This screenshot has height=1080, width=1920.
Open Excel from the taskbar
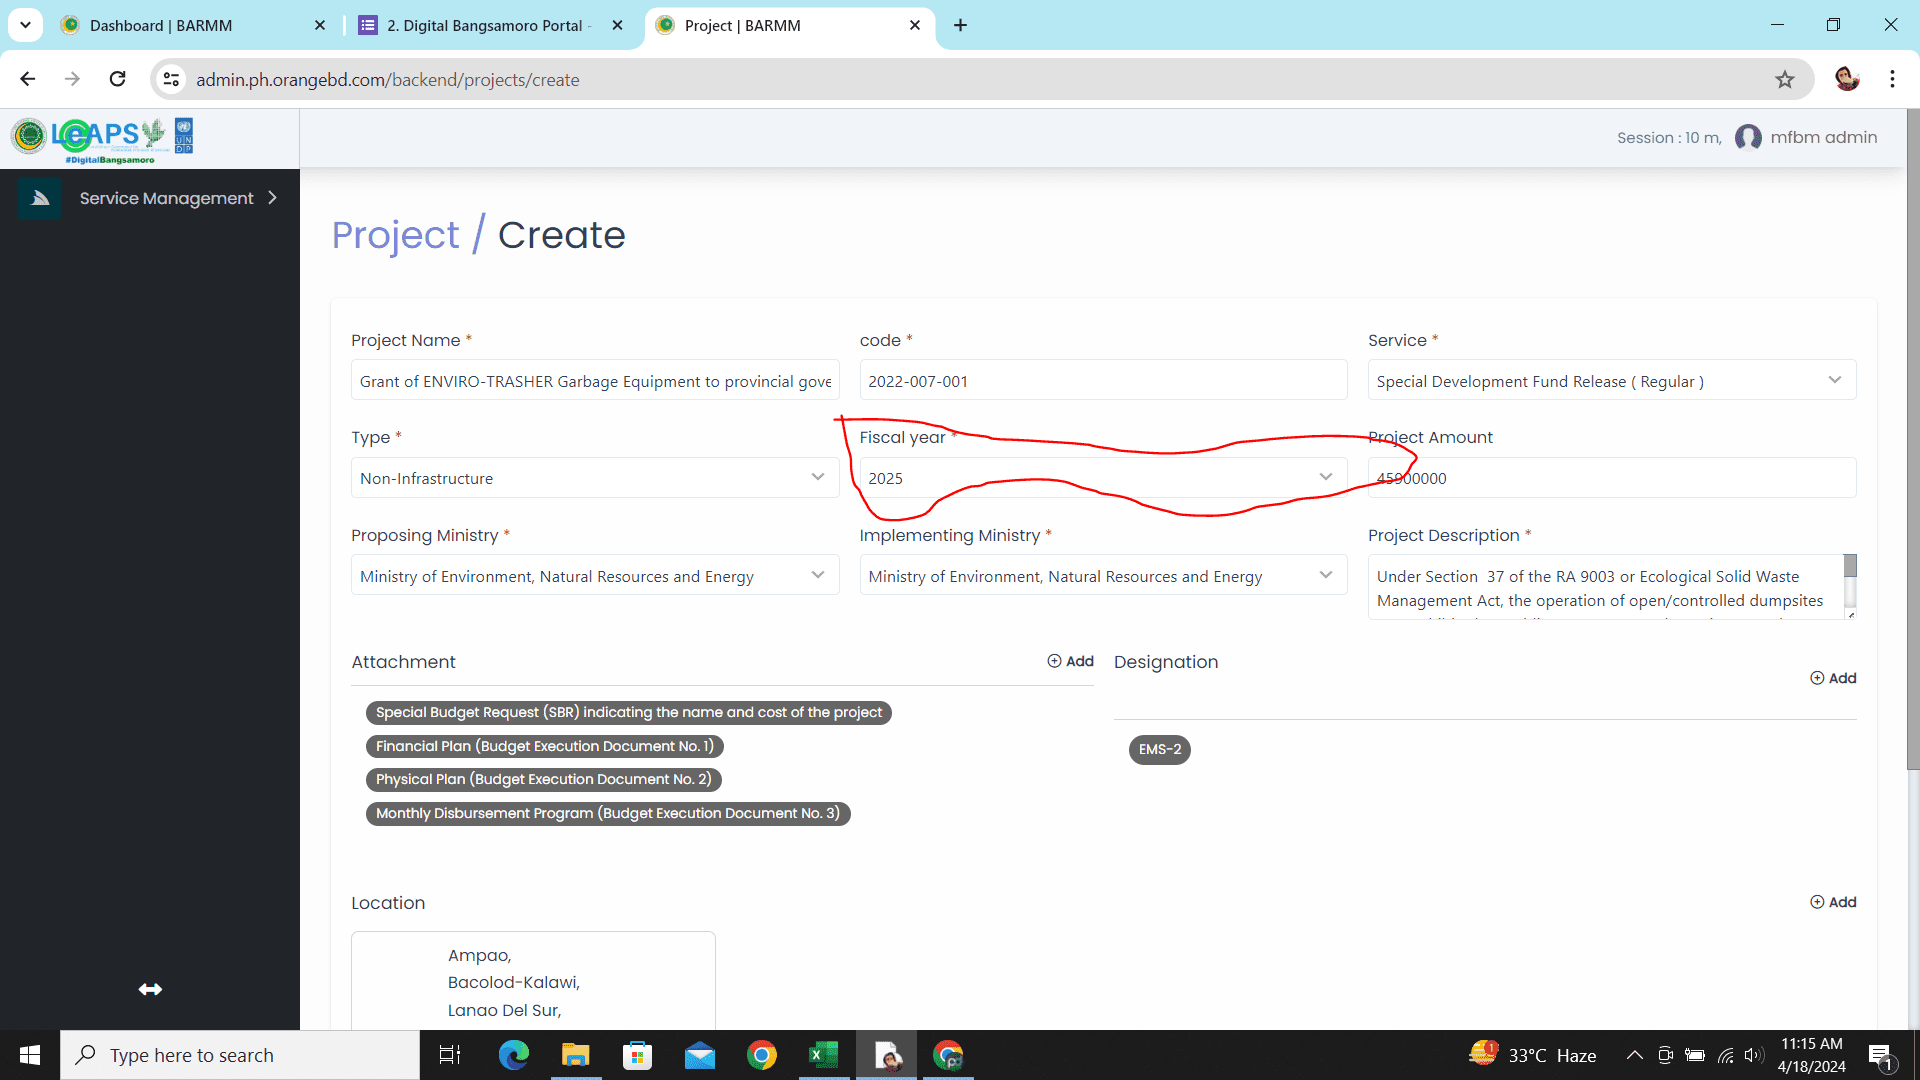[824, 1055]
